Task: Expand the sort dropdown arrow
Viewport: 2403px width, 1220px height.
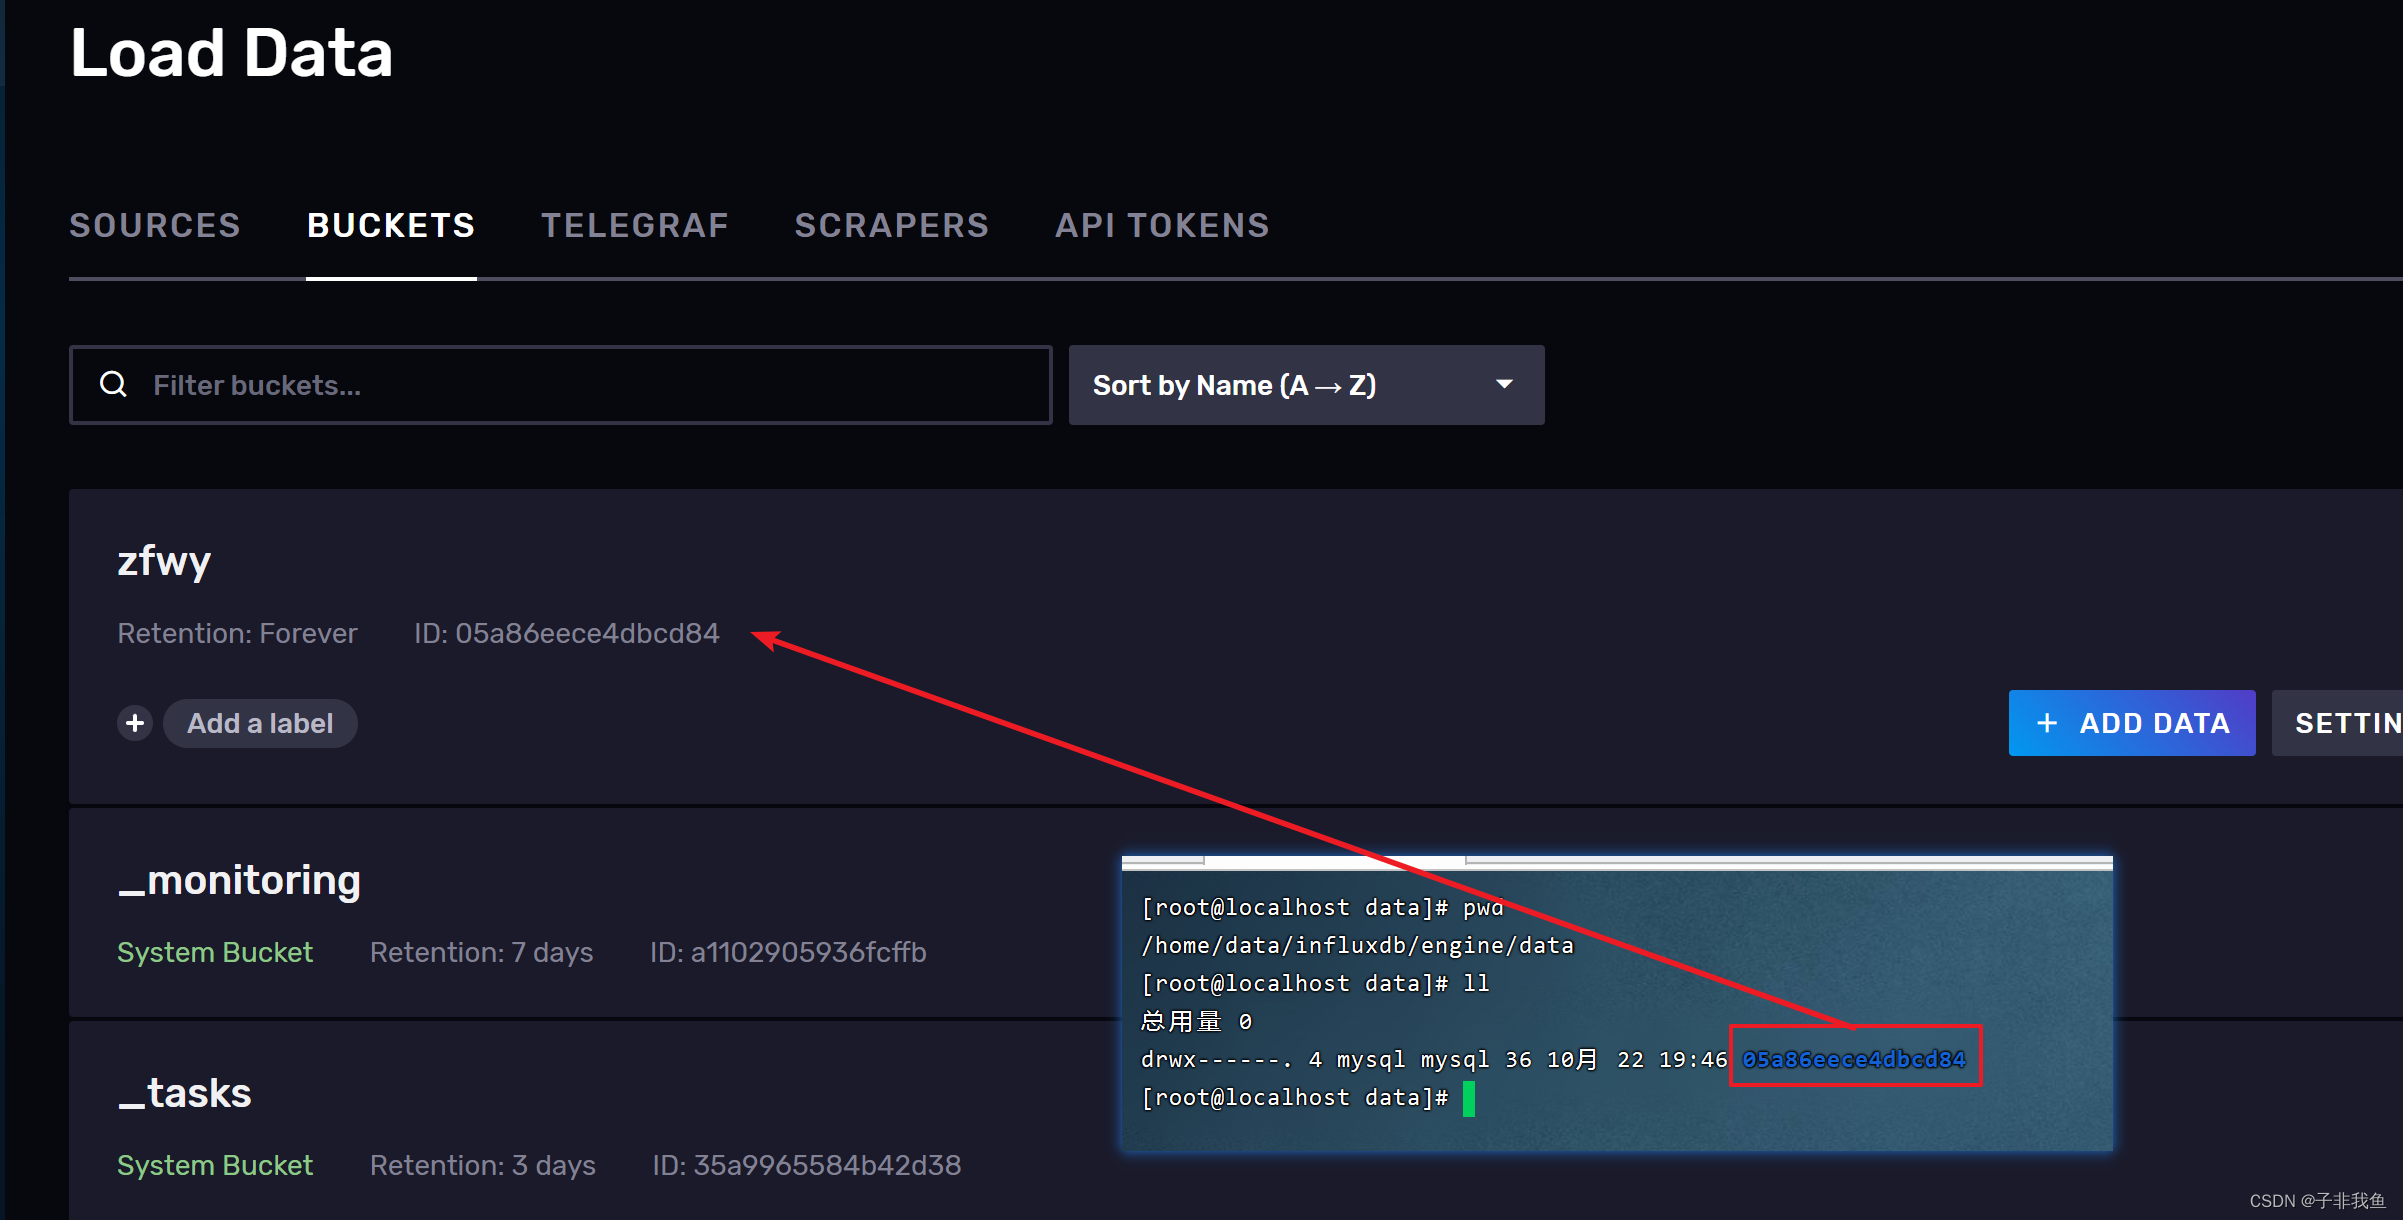Action: coord(1504,384)
